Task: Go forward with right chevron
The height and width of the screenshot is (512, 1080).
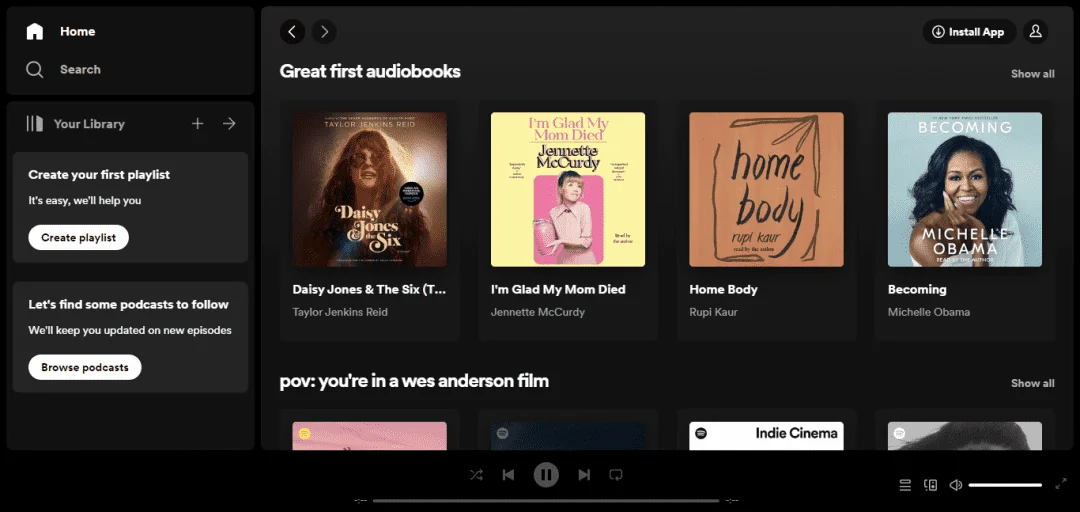Action: pos(324,32)
